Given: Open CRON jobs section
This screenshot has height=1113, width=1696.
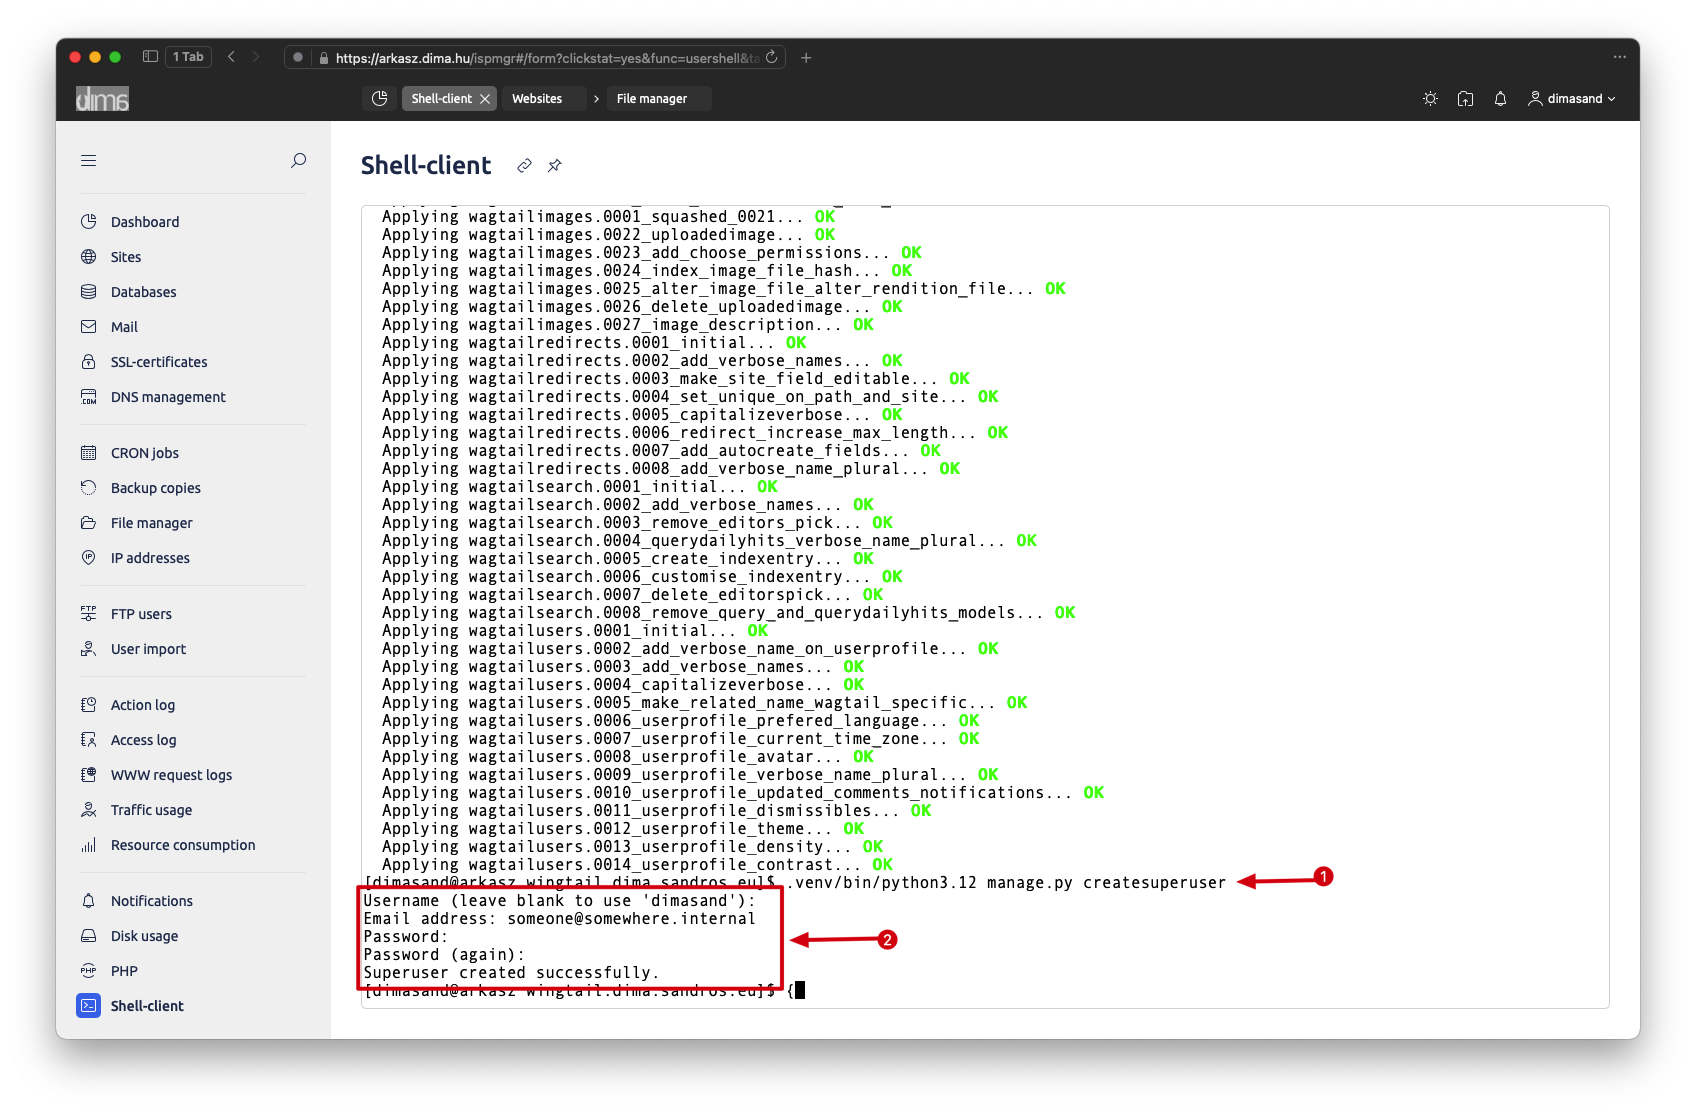Looking at the screenshot, I should click(x=145, y=453).
